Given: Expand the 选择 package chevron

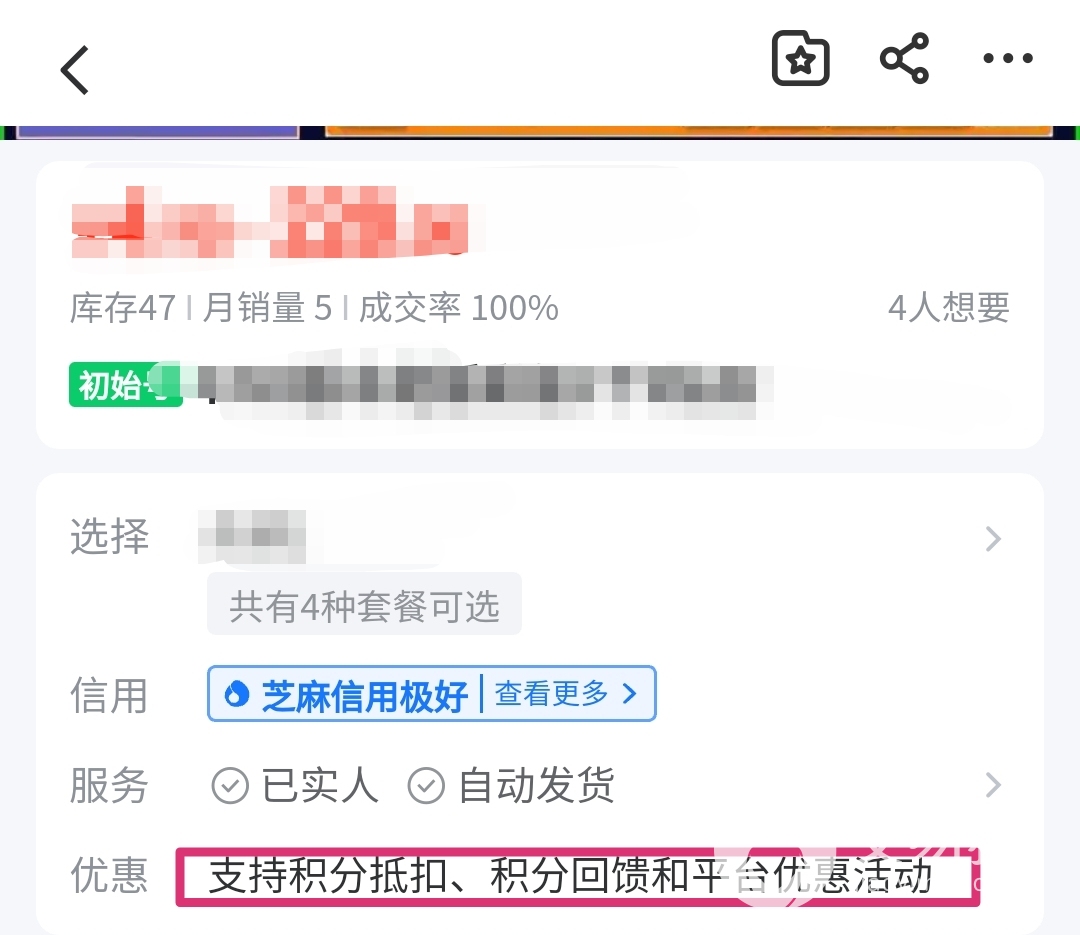Looking at the screenshot, I should coord(993,539).
